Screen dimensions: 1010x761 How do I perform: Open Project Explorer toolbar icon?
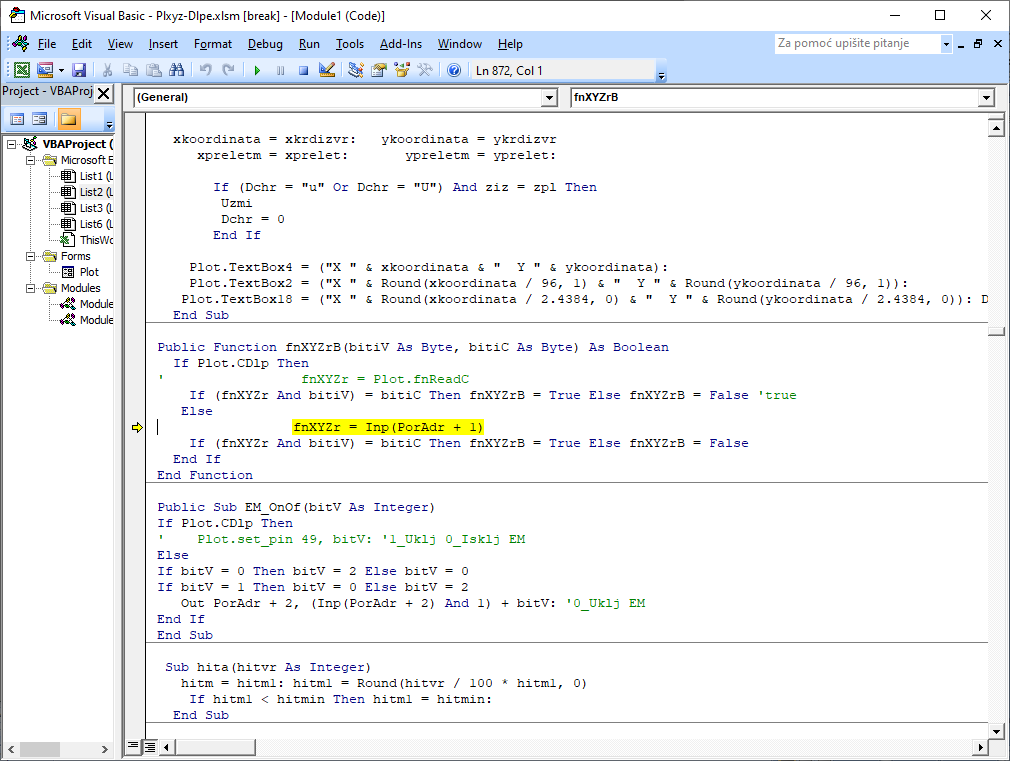click(356, 70)
